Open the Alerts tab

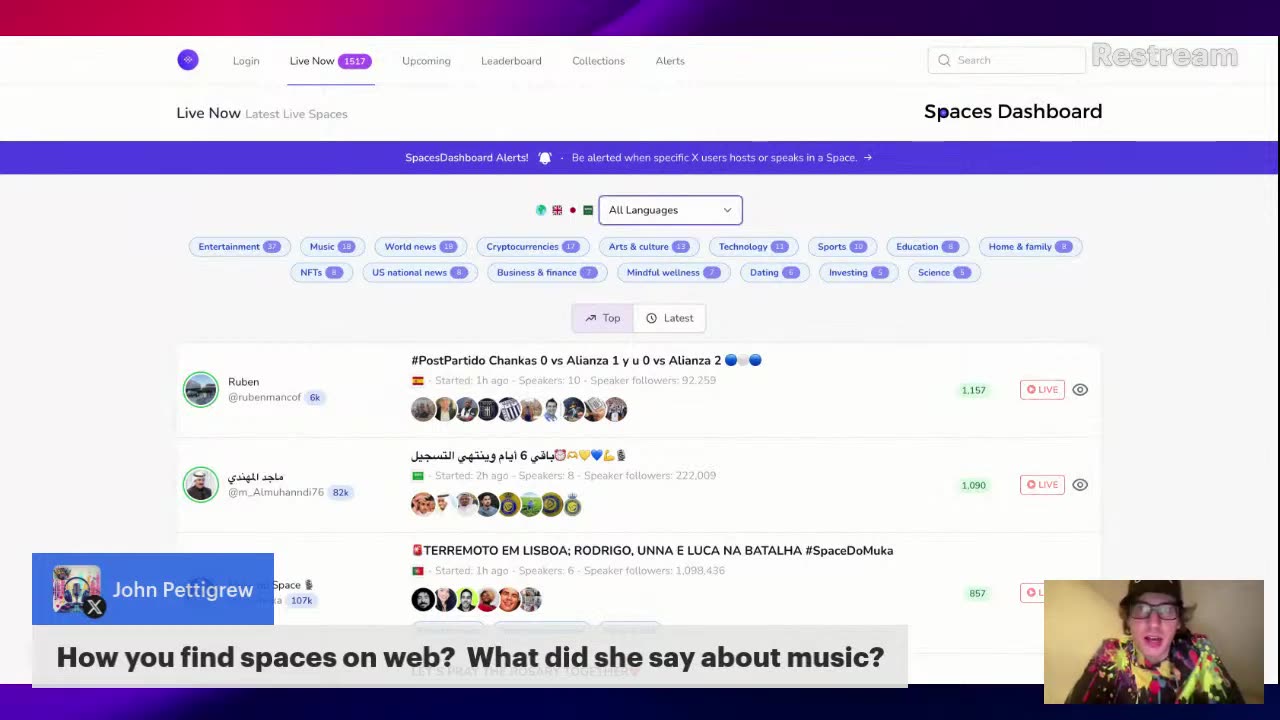(670, 61)
